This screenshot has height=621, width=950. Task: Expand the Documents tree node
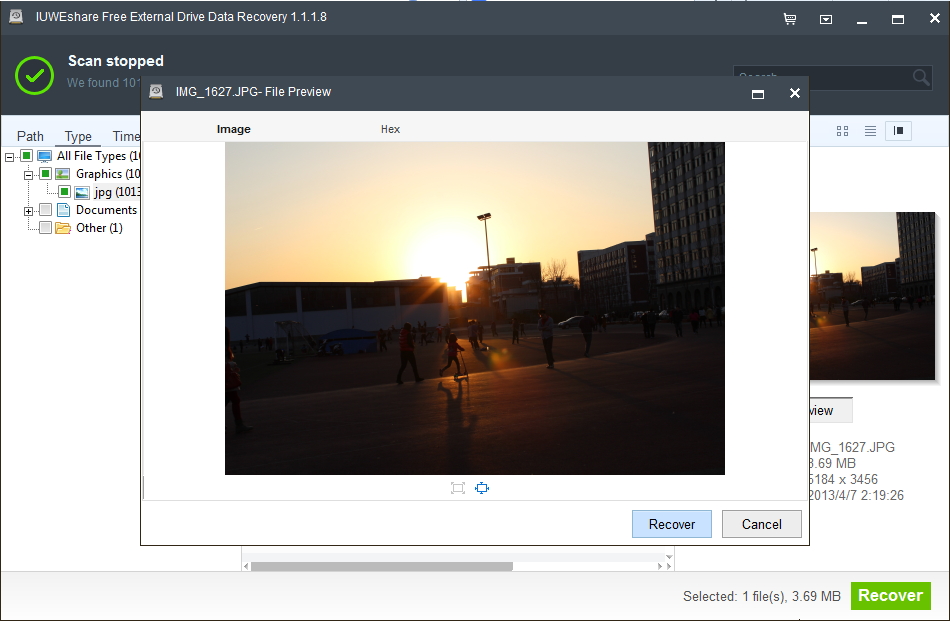pos(28,211)
